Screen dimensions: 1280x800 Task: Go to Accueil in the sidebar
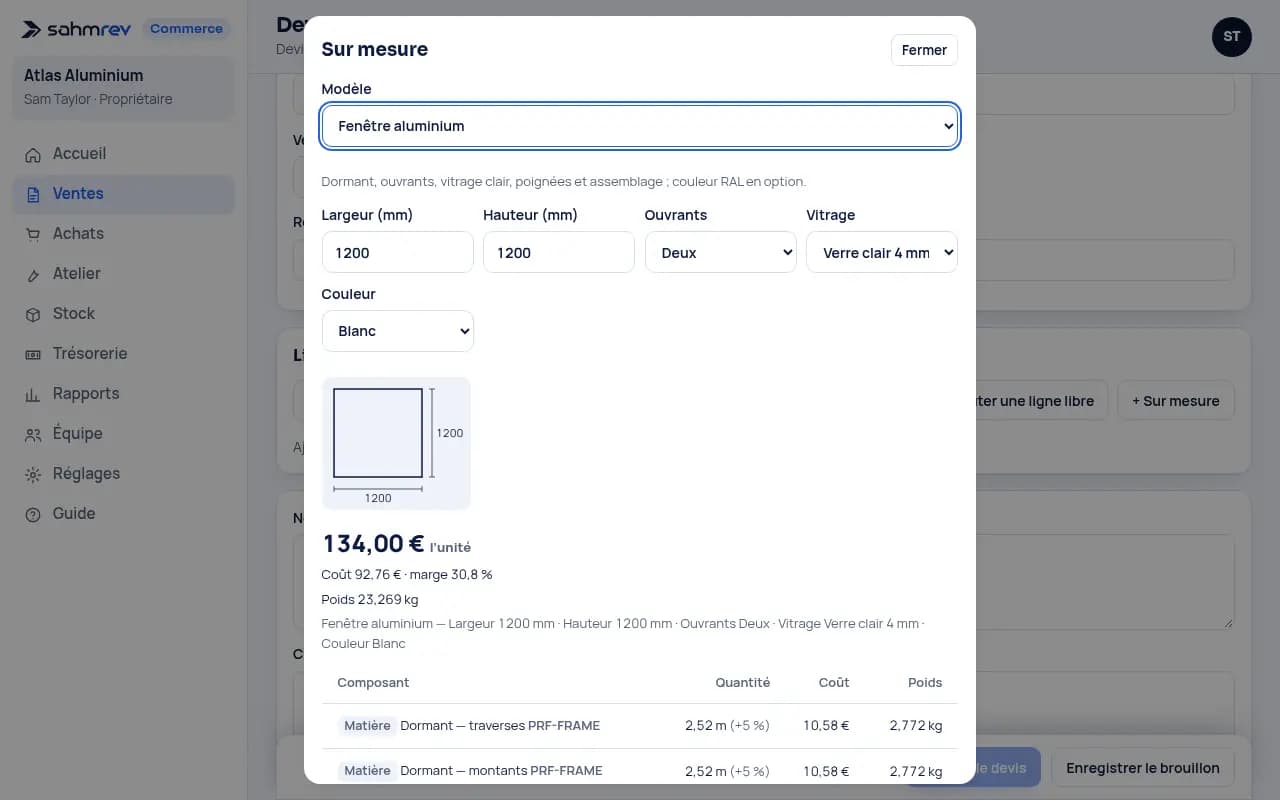[x=124, y=154]
